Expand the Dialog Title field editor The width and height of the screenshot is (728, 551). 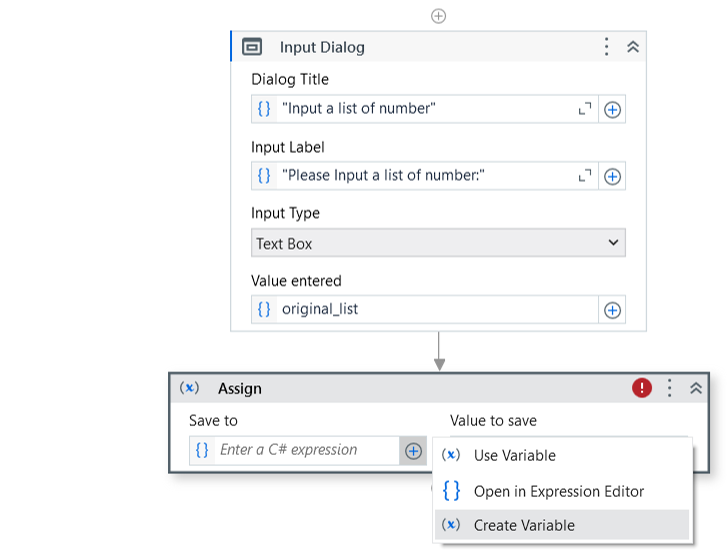pyautogui.click(x=585, y=109)
